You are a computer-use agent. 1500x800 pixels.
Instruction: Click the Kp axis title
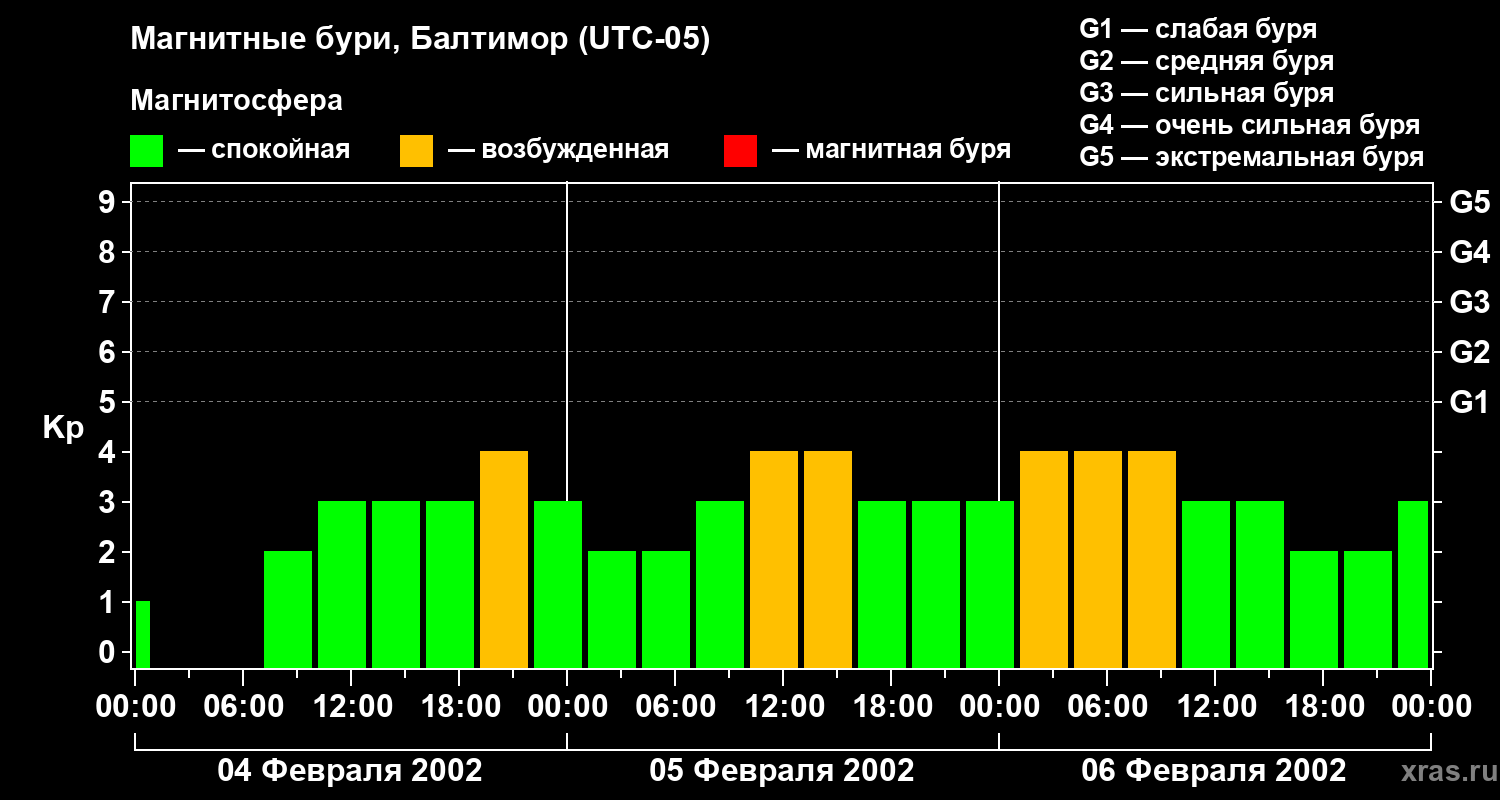click(x=63, y=428)
